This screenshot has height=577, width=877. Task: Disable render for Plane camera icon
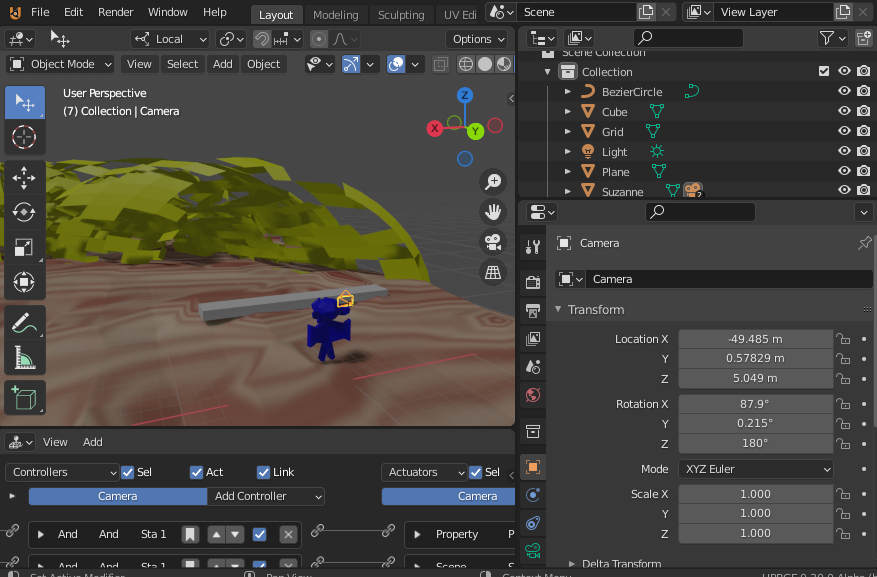864,171
